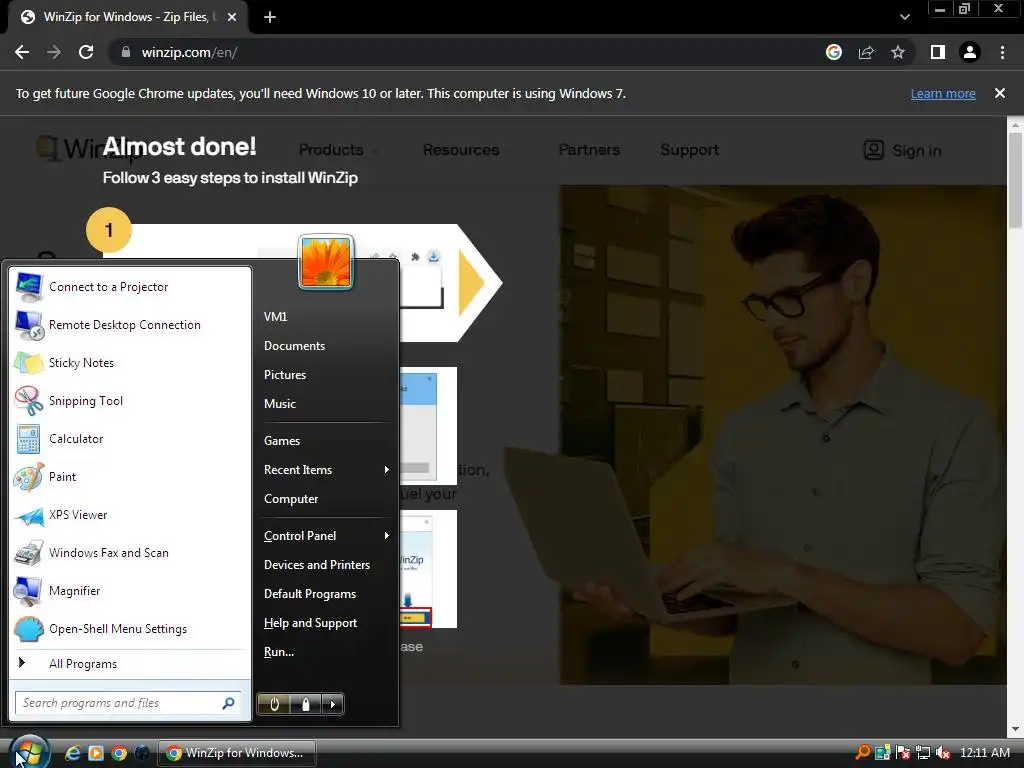Screen dimensions: 1024x768
Task: Click the Google icon in address bar
Action: click(834, 52)
